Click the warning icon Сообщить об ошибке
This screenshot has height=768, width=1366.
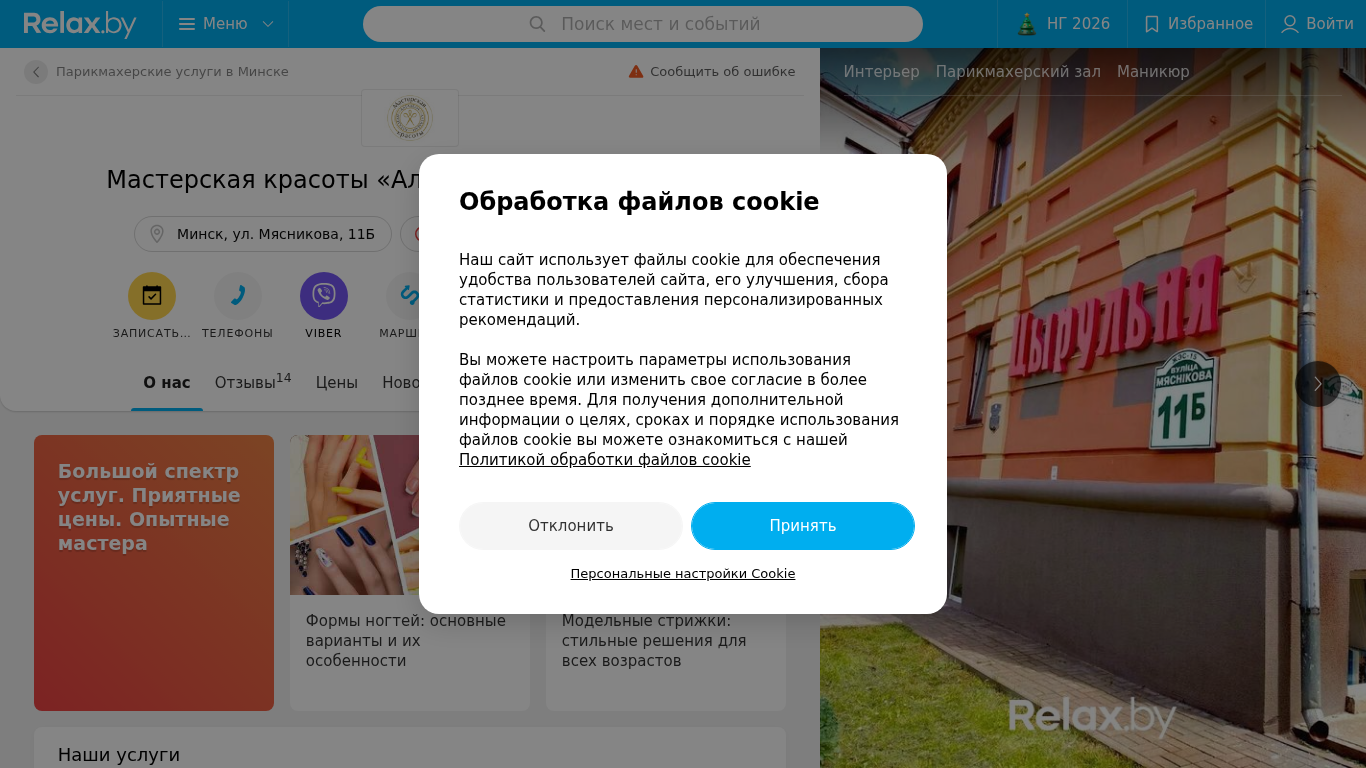636,72
